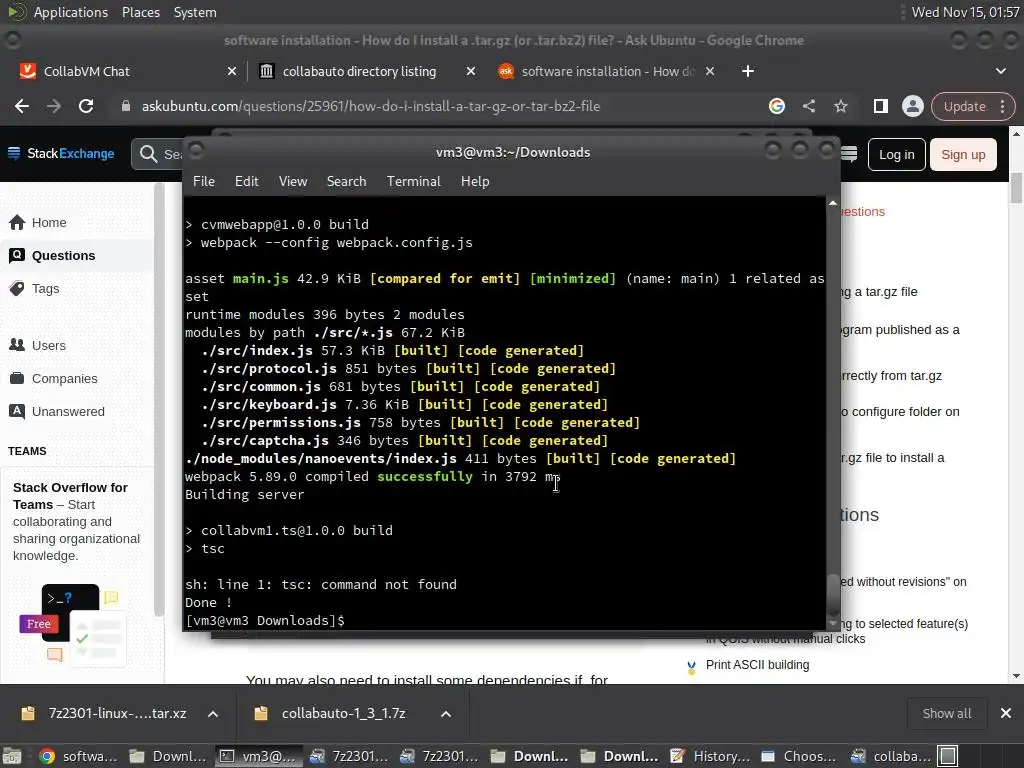
Task: Click the Show desktop icon in taskbar
Action: [12, 756]
